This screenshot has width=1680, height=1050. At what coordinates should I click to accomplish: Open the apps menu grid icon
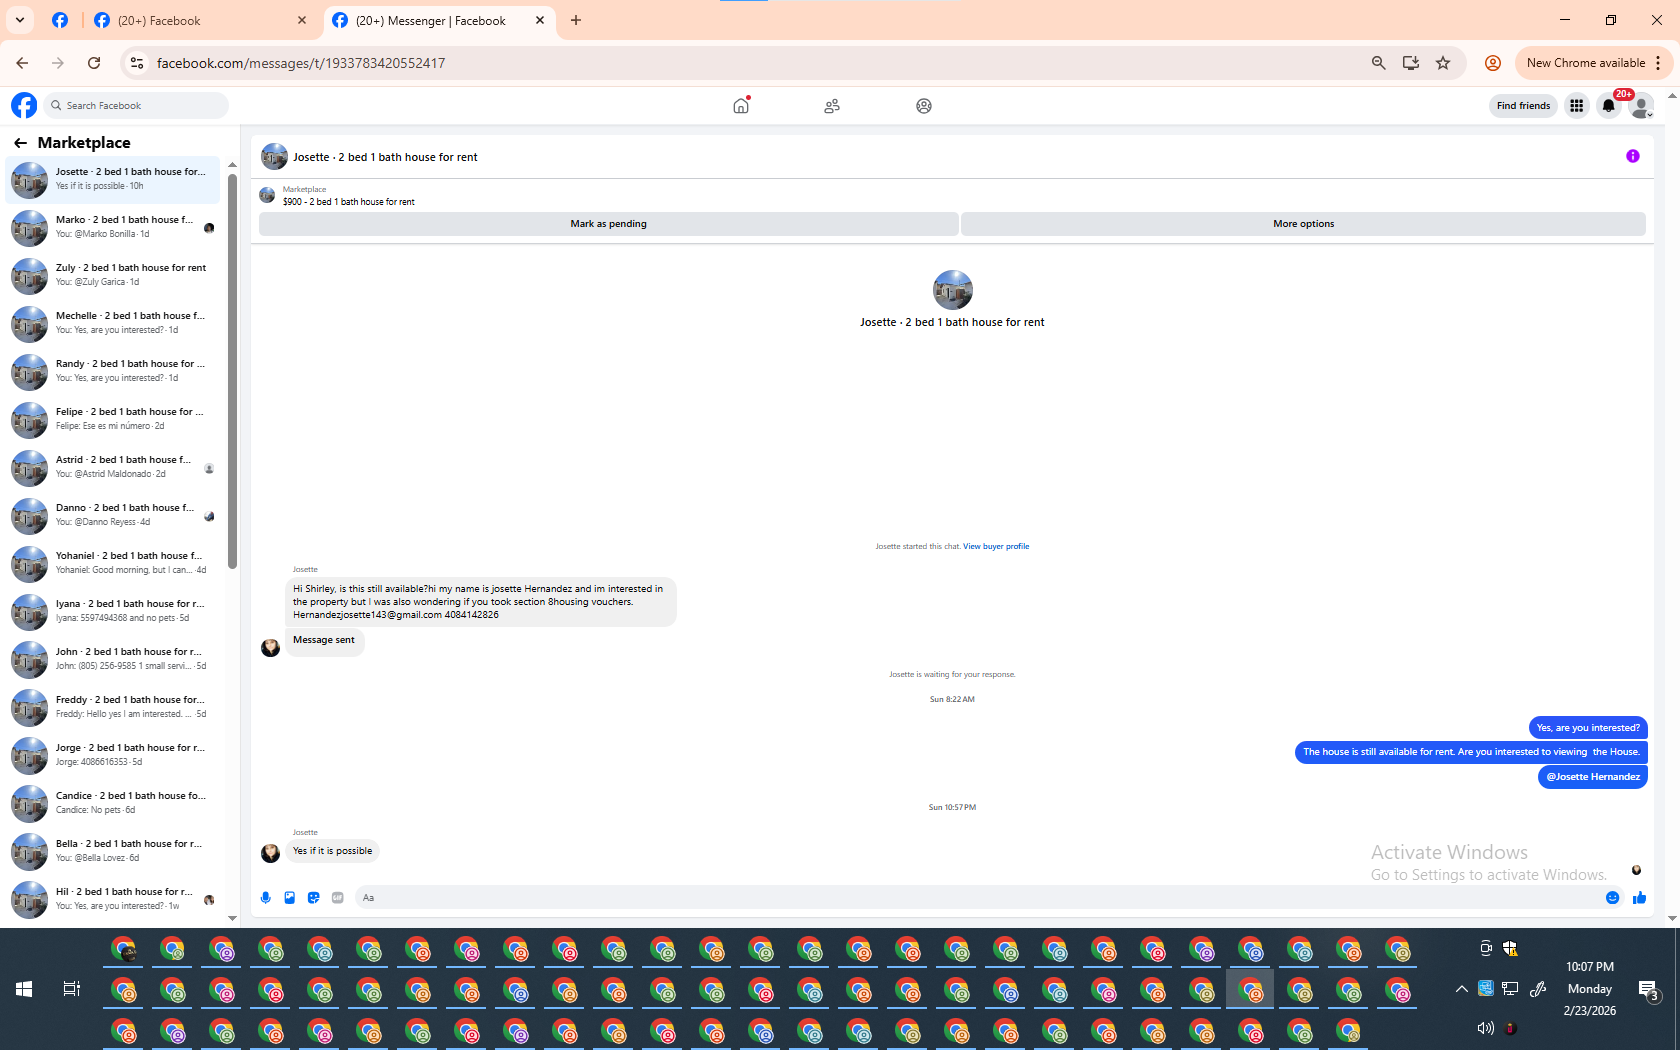(x=1577, y=105)
